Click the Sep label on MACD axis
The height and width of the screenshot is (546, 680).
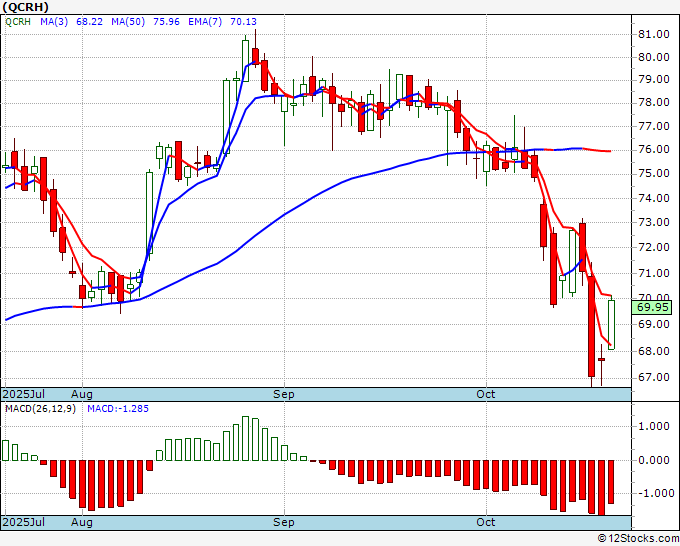coord(284,522)
